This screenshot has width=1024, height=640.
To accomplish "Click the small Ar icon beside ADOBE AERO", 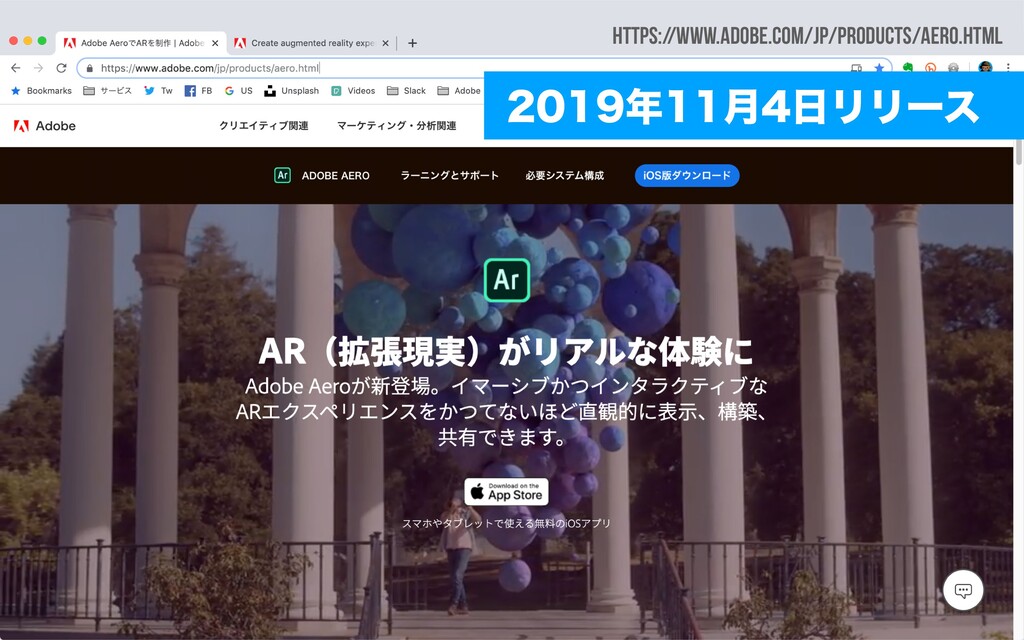I will [282, 175].
